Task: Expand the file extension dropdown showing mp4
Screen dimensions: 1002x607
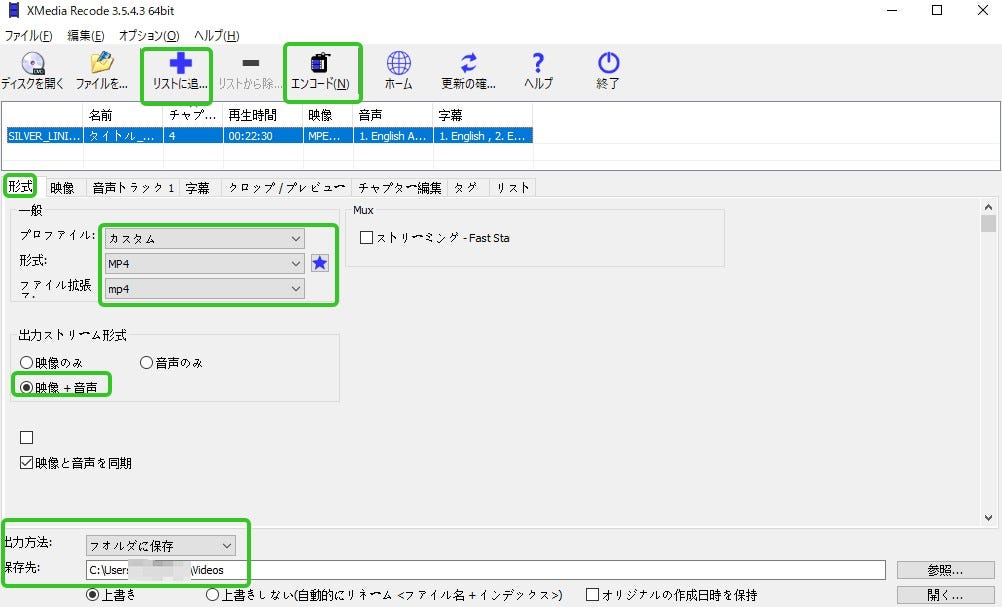Action: coord(204,289)
